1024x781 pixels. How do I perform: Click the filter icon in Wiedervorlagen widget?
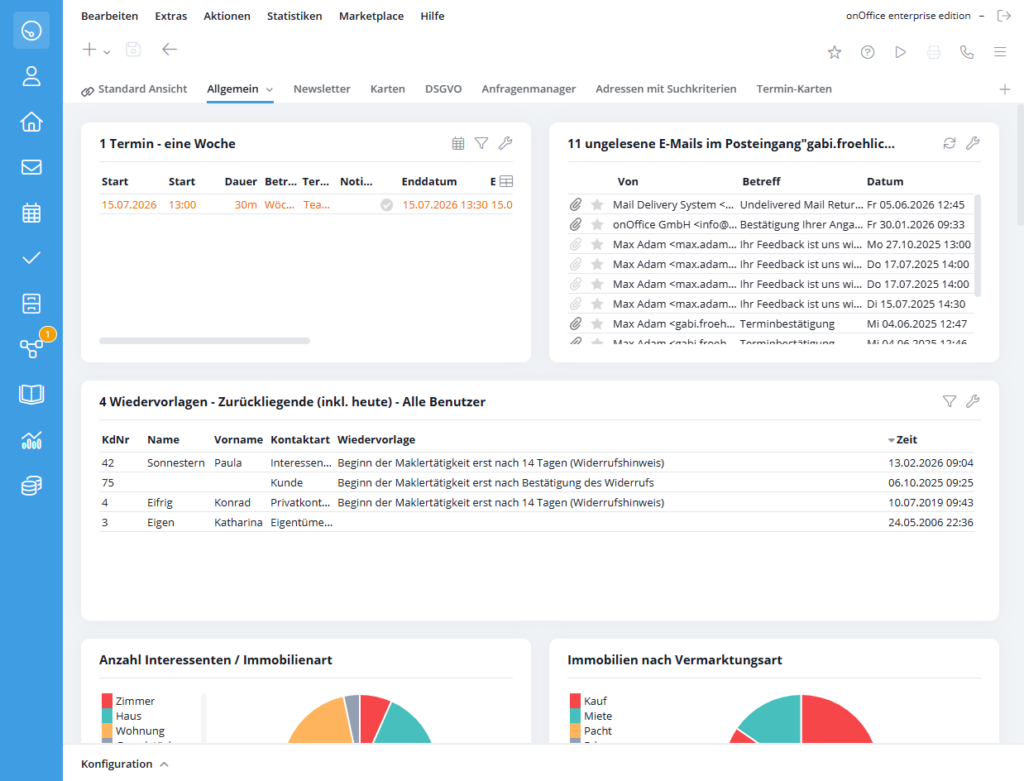pyautogui.click(x=950, y=402)
